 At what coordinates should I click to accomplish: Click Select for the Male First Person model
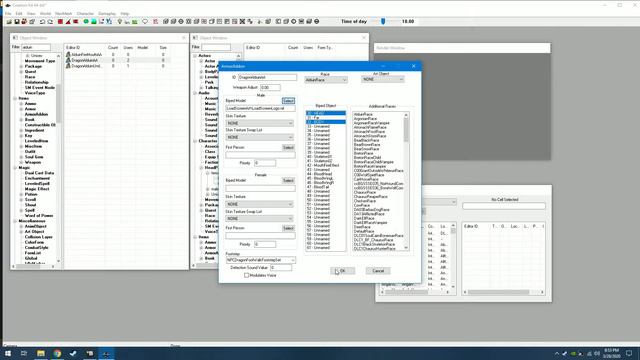(288, 147)
